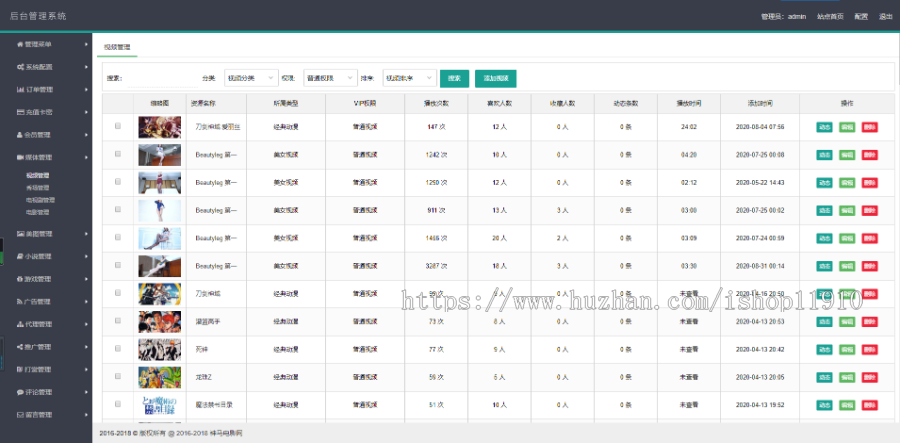Click the picture icon beside 美图管理

click(x=20, y=234)
